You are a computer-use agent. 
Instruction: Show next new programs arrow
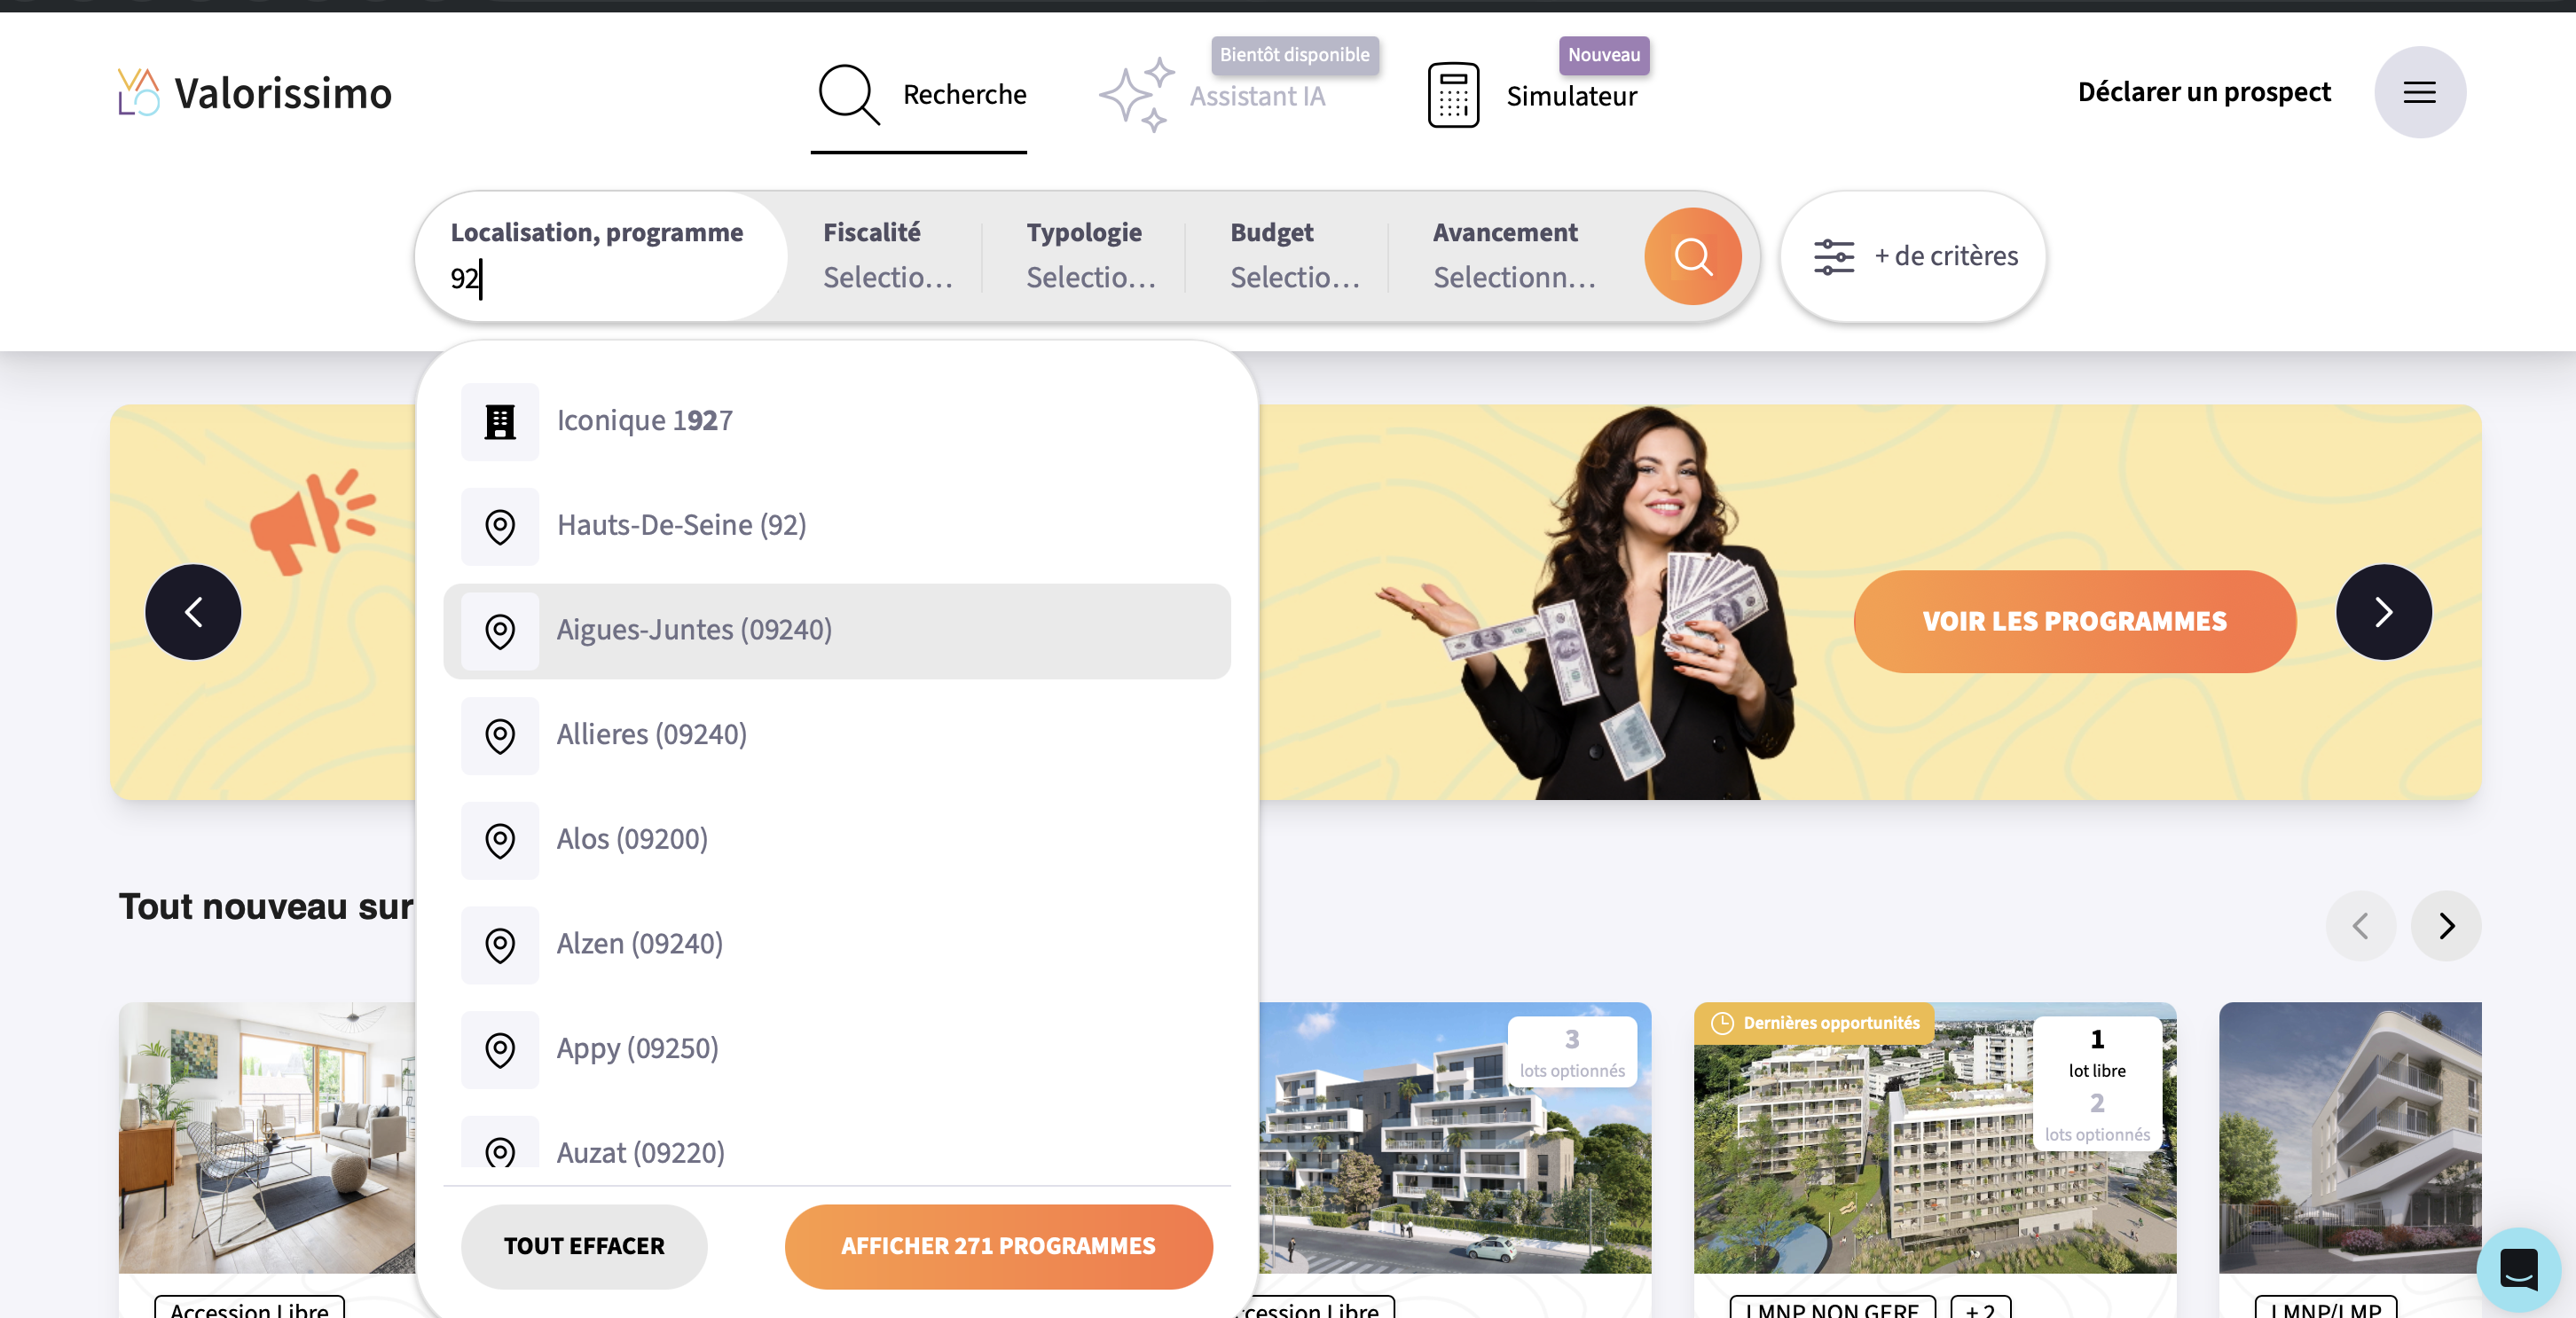point(2445,926)
